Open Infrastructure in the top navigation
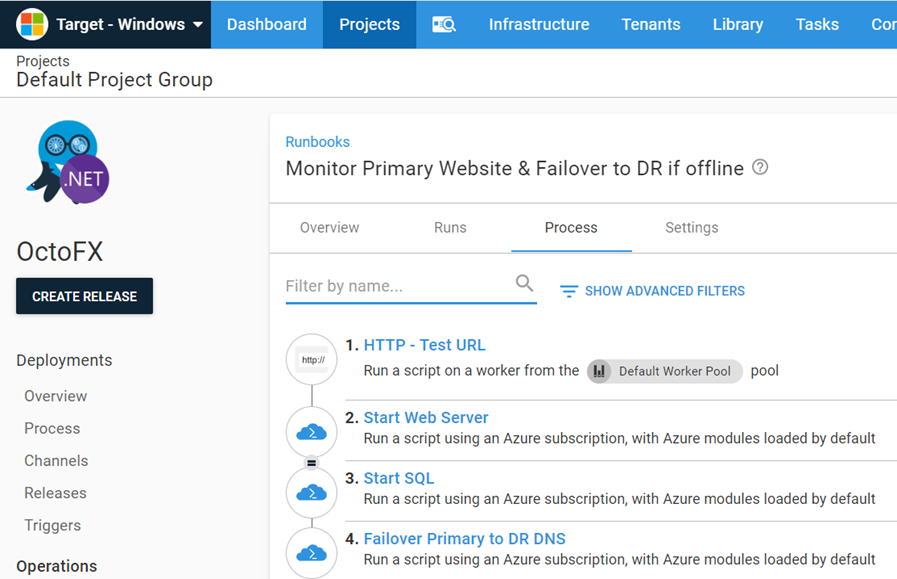This screenshot has height=579, width=897. (x=538, y=24)
